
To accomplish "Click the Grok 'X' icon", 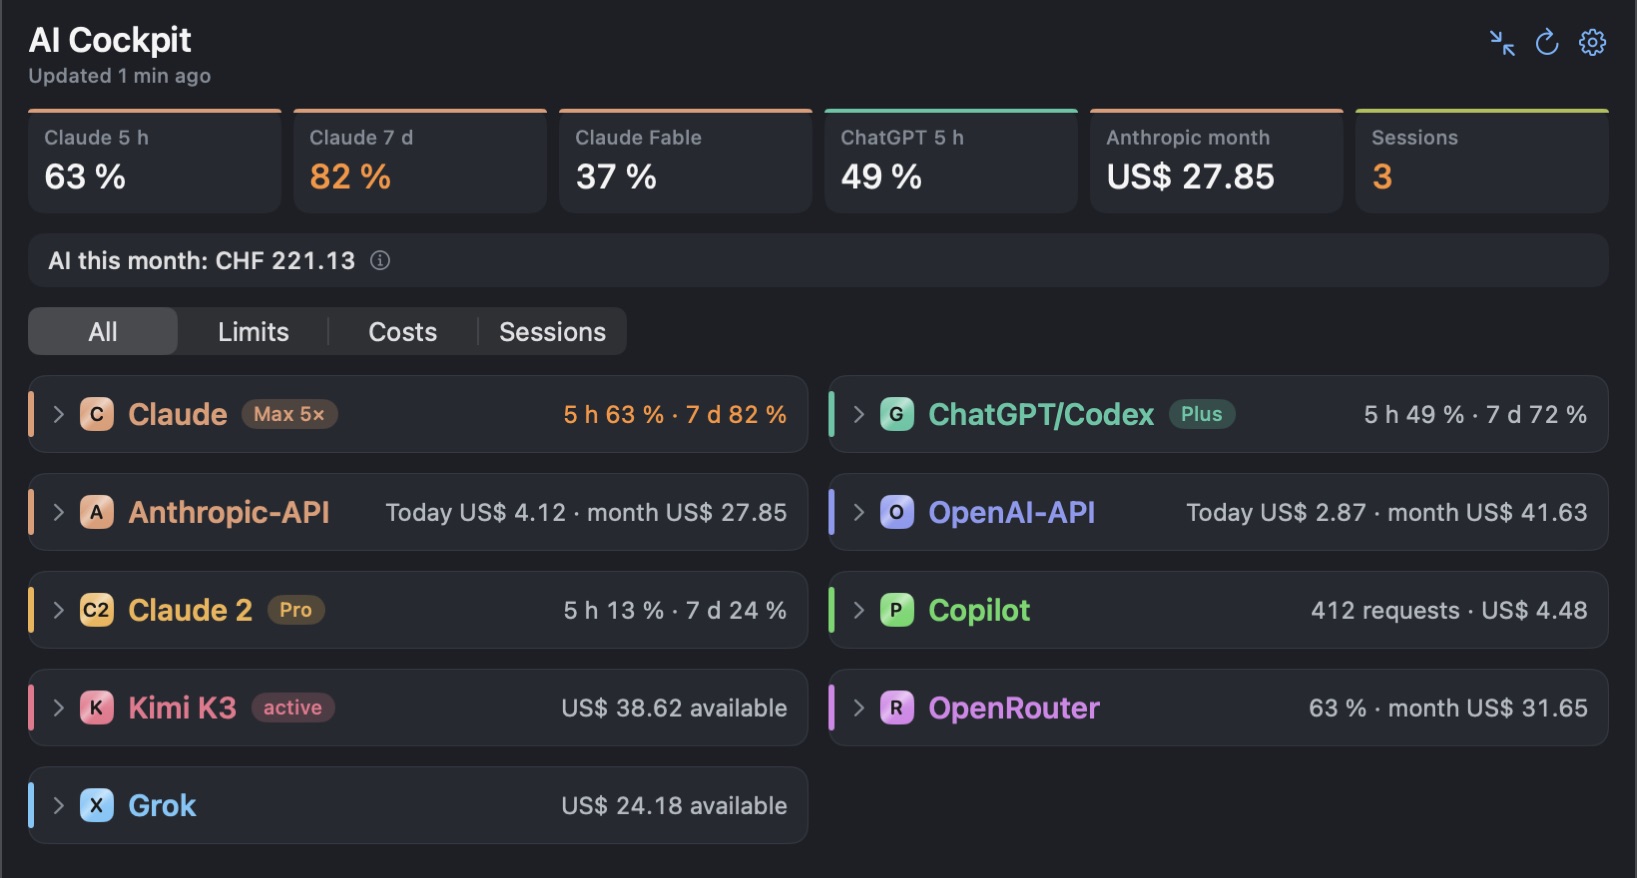I will click(97, 806).
